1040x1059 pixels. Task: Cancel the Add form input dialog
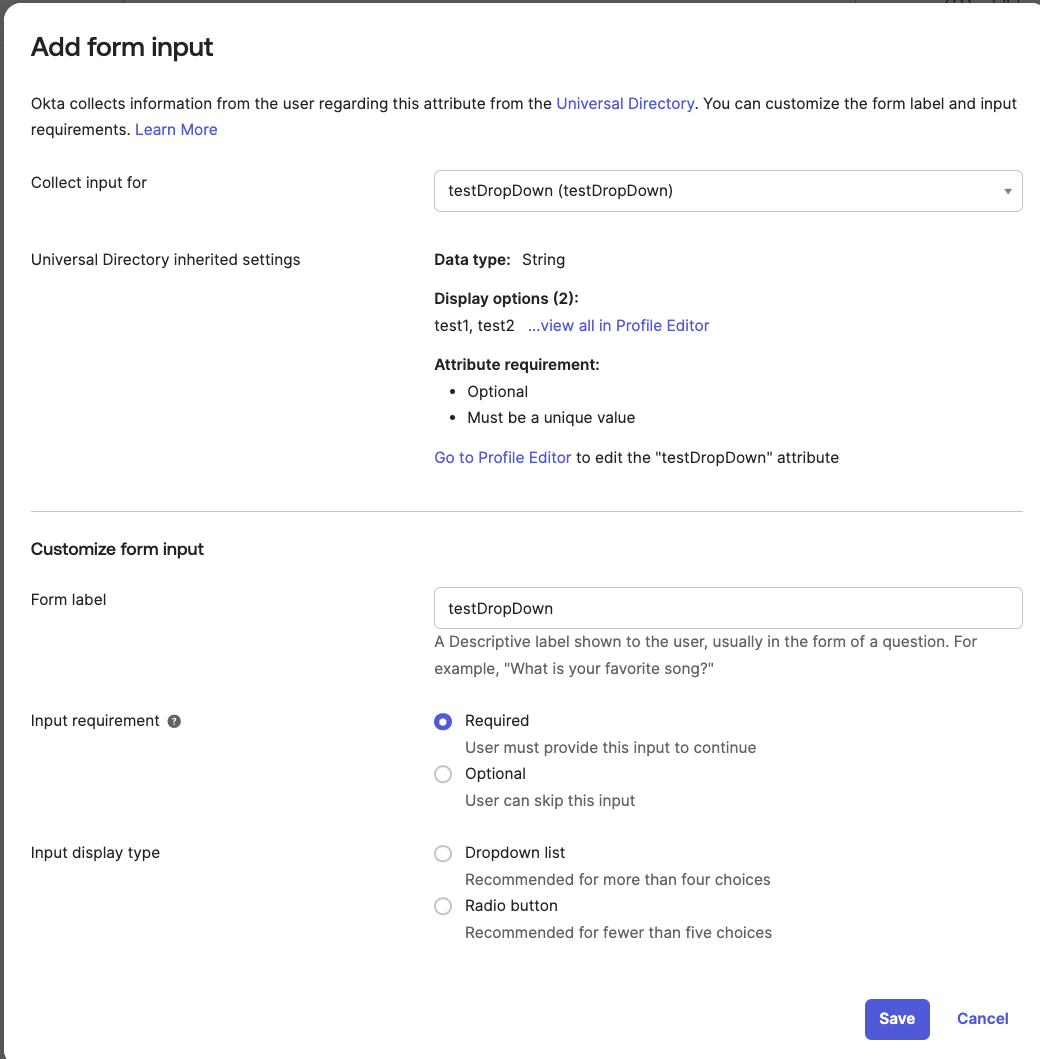click(x=982, y=1019)
